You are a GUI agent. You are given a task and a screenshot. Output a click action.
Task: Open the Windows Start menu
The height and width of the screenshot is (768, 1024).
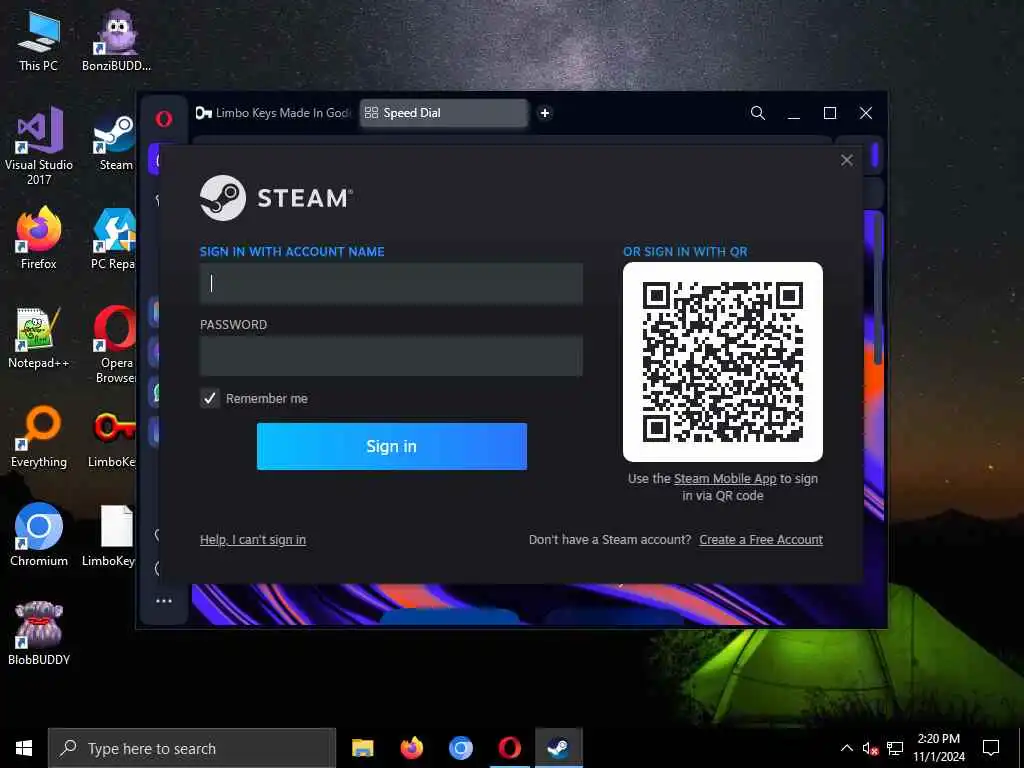pyautogui.click(x=24, y=748)
